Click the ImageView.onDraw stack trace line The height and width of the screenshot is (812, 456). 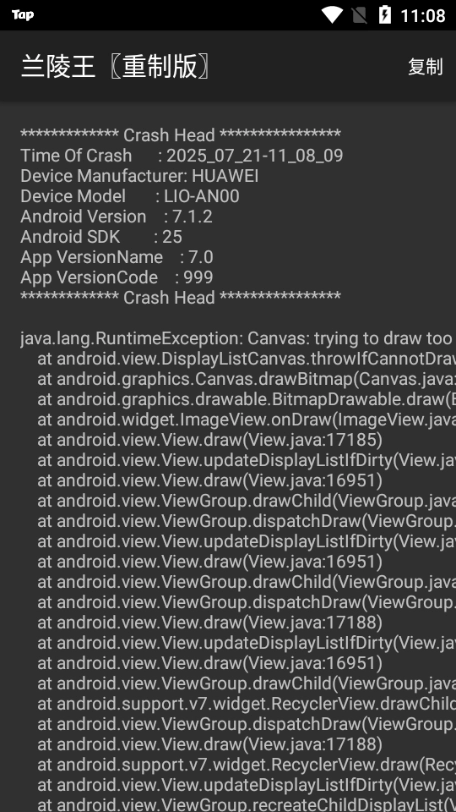coord(246,419)
